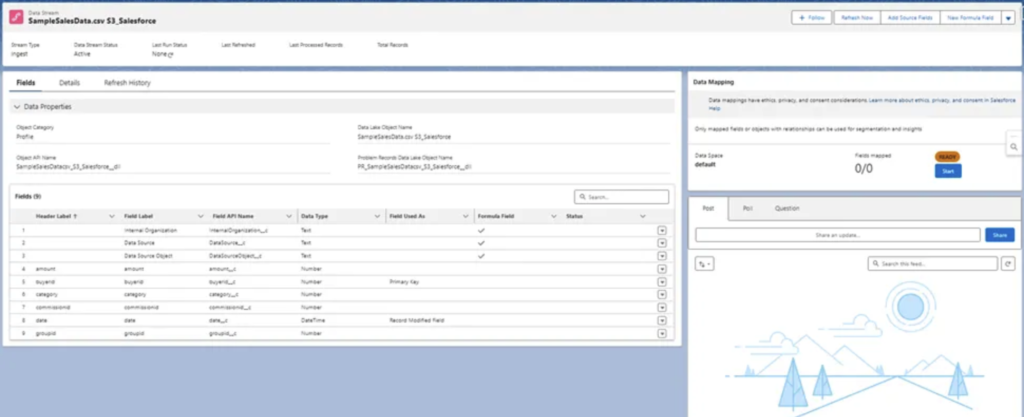Click the Share an update text box

(837, 235)
